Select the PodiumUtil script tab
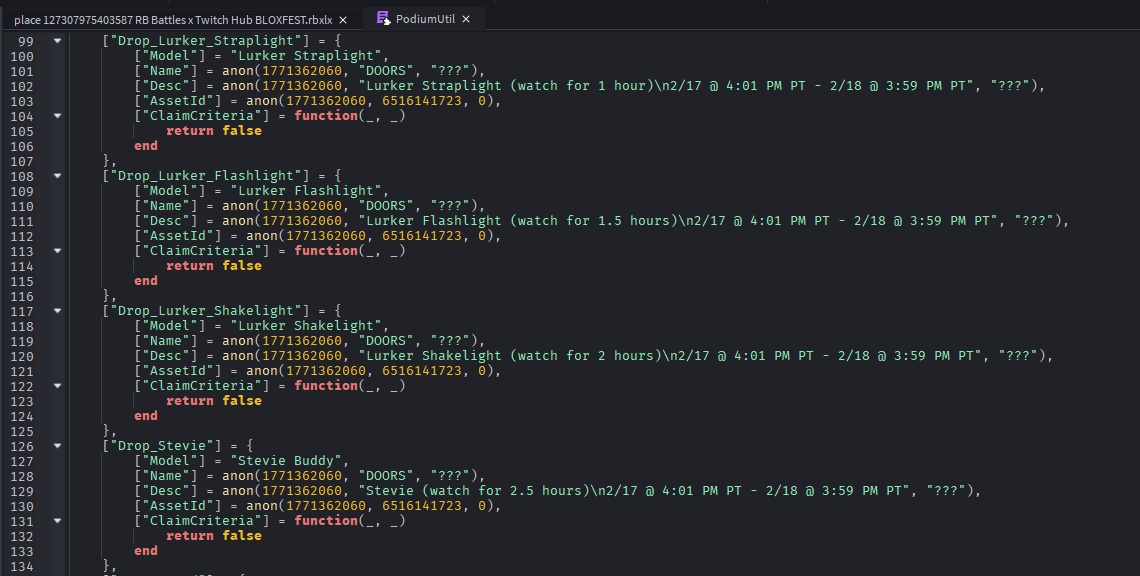Image resolution: width=1140 pixels, height=576 pixels. (x=424, y=19)
